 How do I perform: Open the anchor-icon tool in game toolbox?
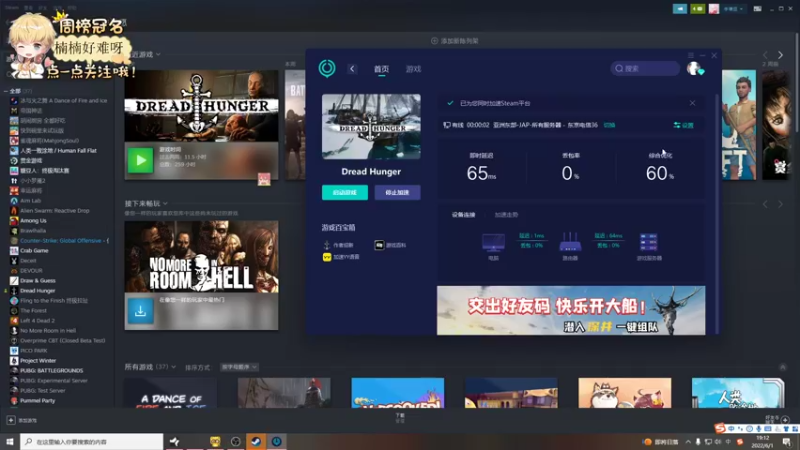[x=339, y=245]
